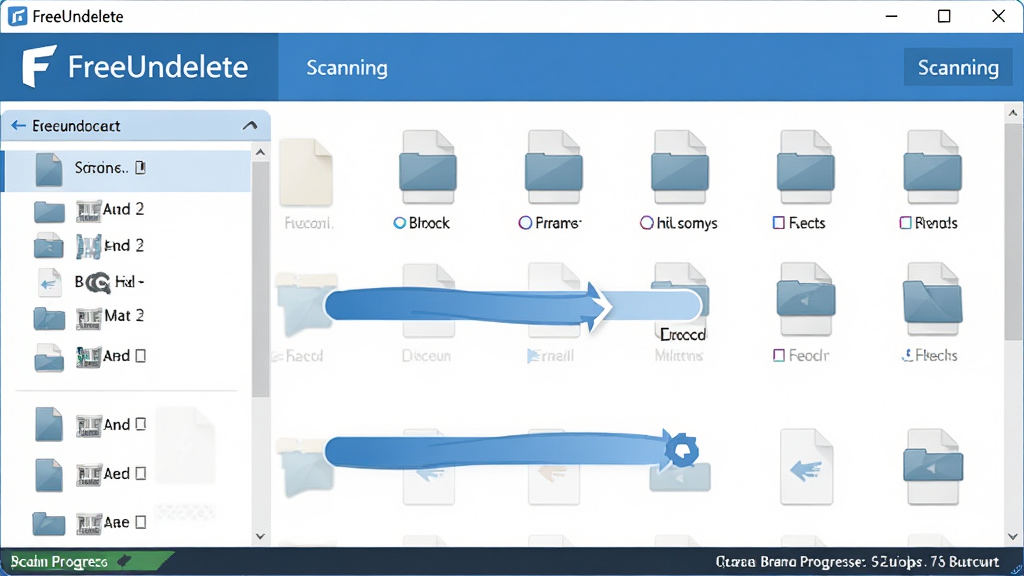This screenshot has height=576, width=1024.
Task: Open the Rends folder icon
Action: 932,167
